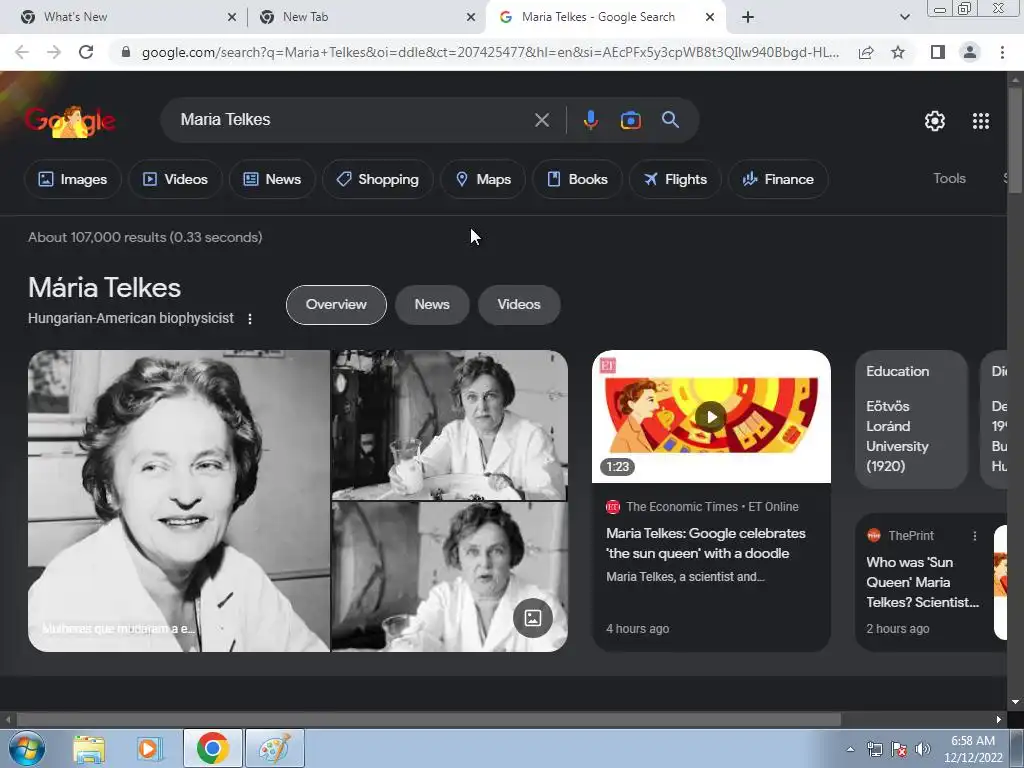Play the Economic Times doodle video
This screenshot has width=1024, height=768.
(x=711, y=417)
